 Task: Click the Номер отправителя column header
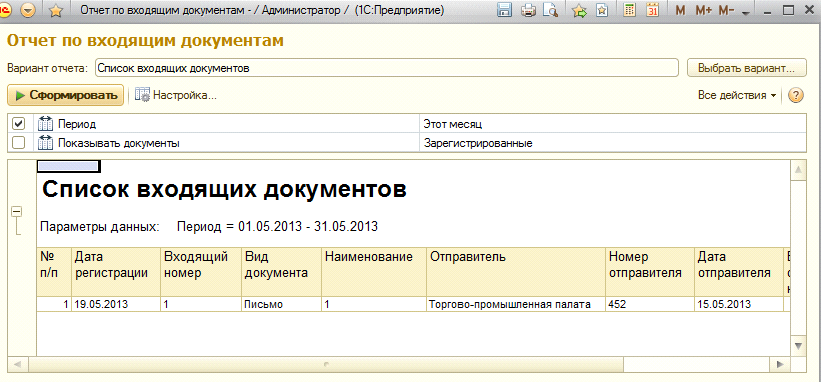point(650,272)
